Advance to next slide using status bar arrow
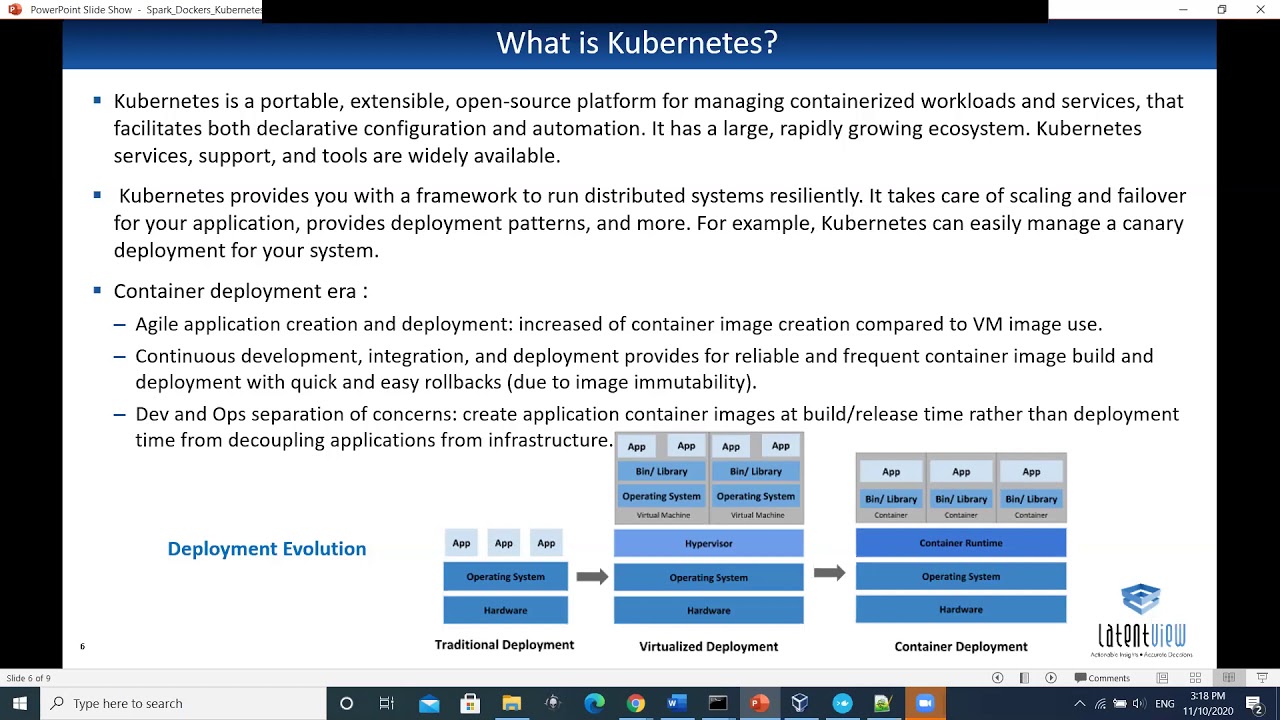 coord(1050,678)
